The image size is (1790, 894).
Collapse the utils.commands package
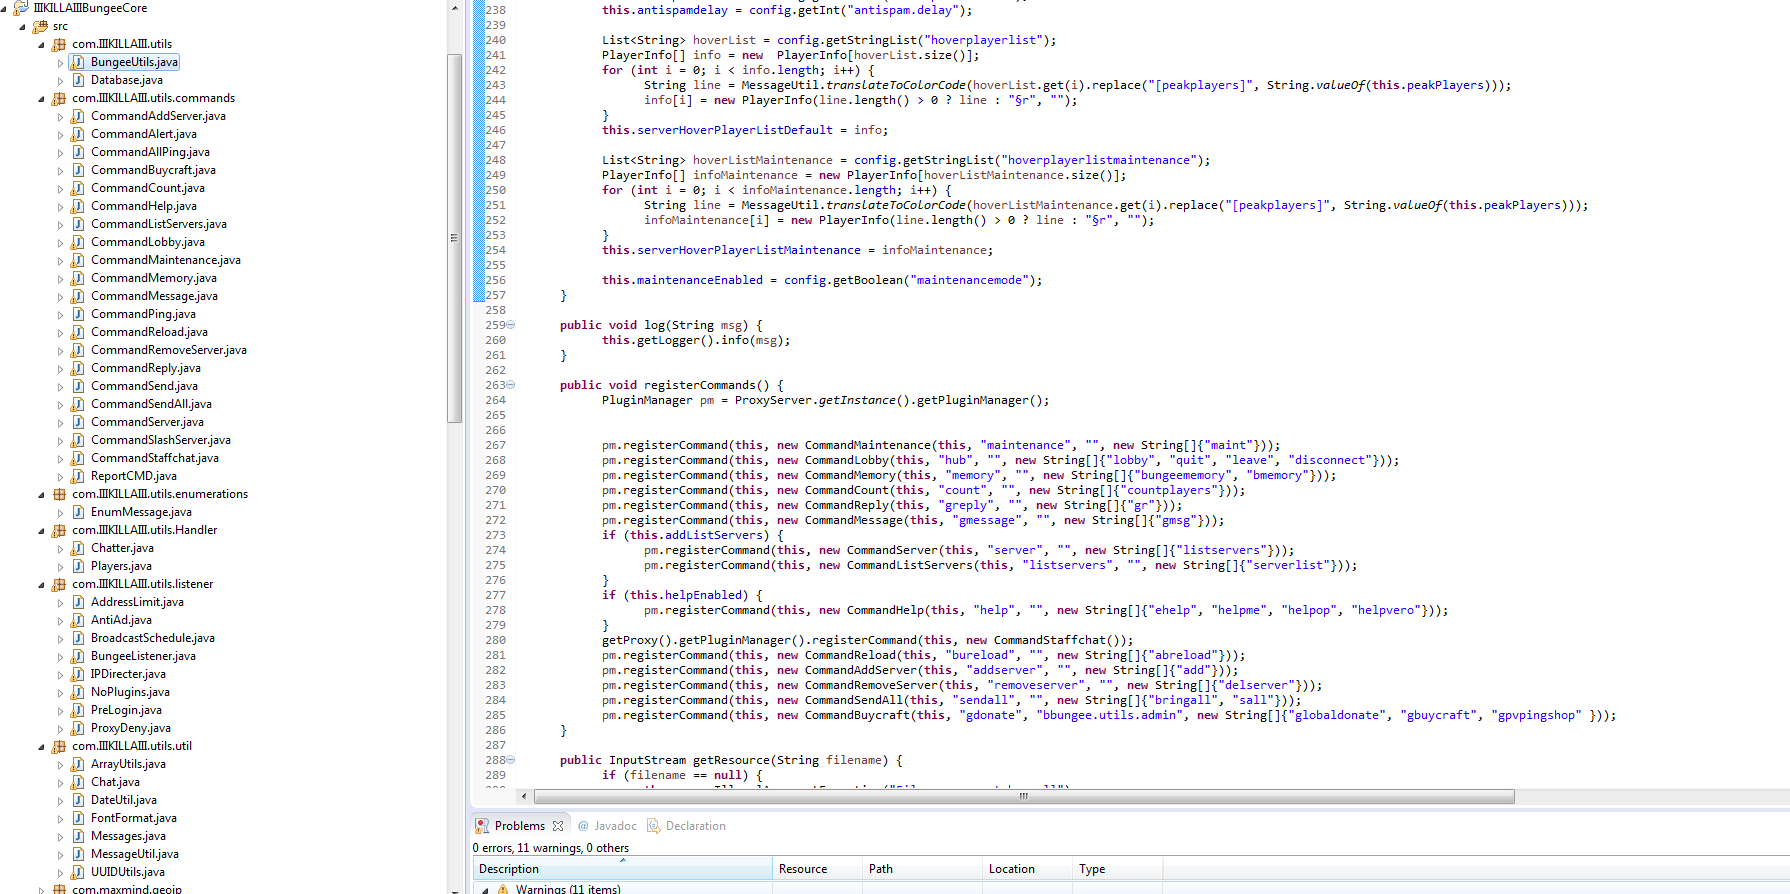tap(41, 99)
